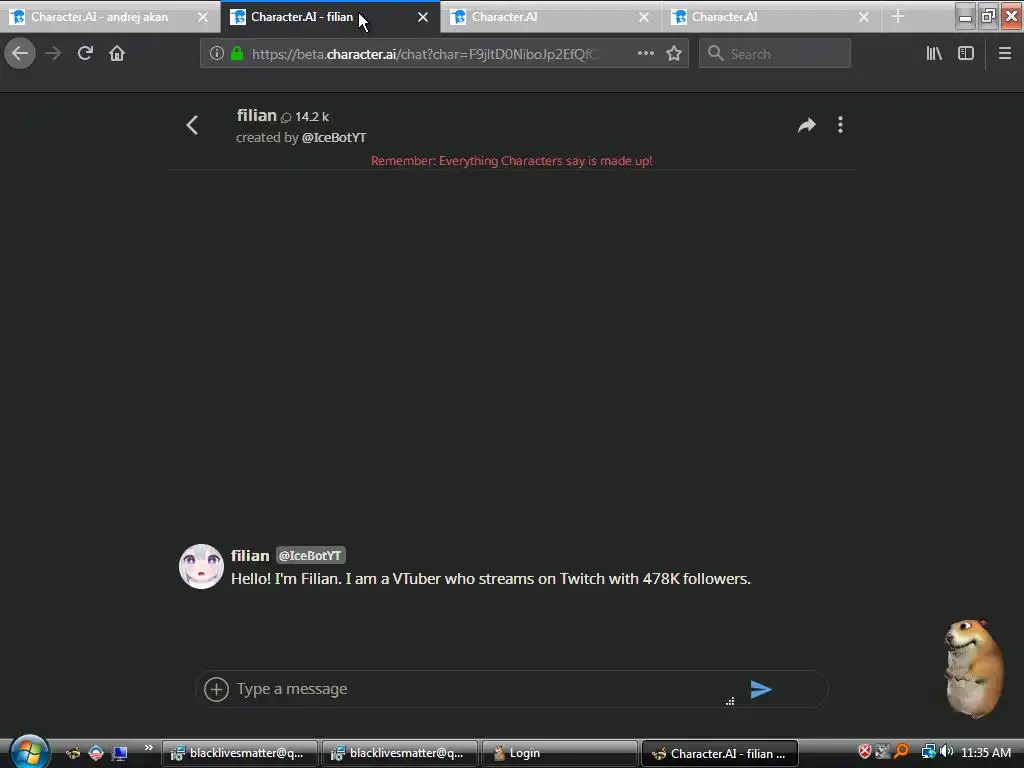Restore down the browser window
The image size is (1024, 768).
tap(988, 16)
